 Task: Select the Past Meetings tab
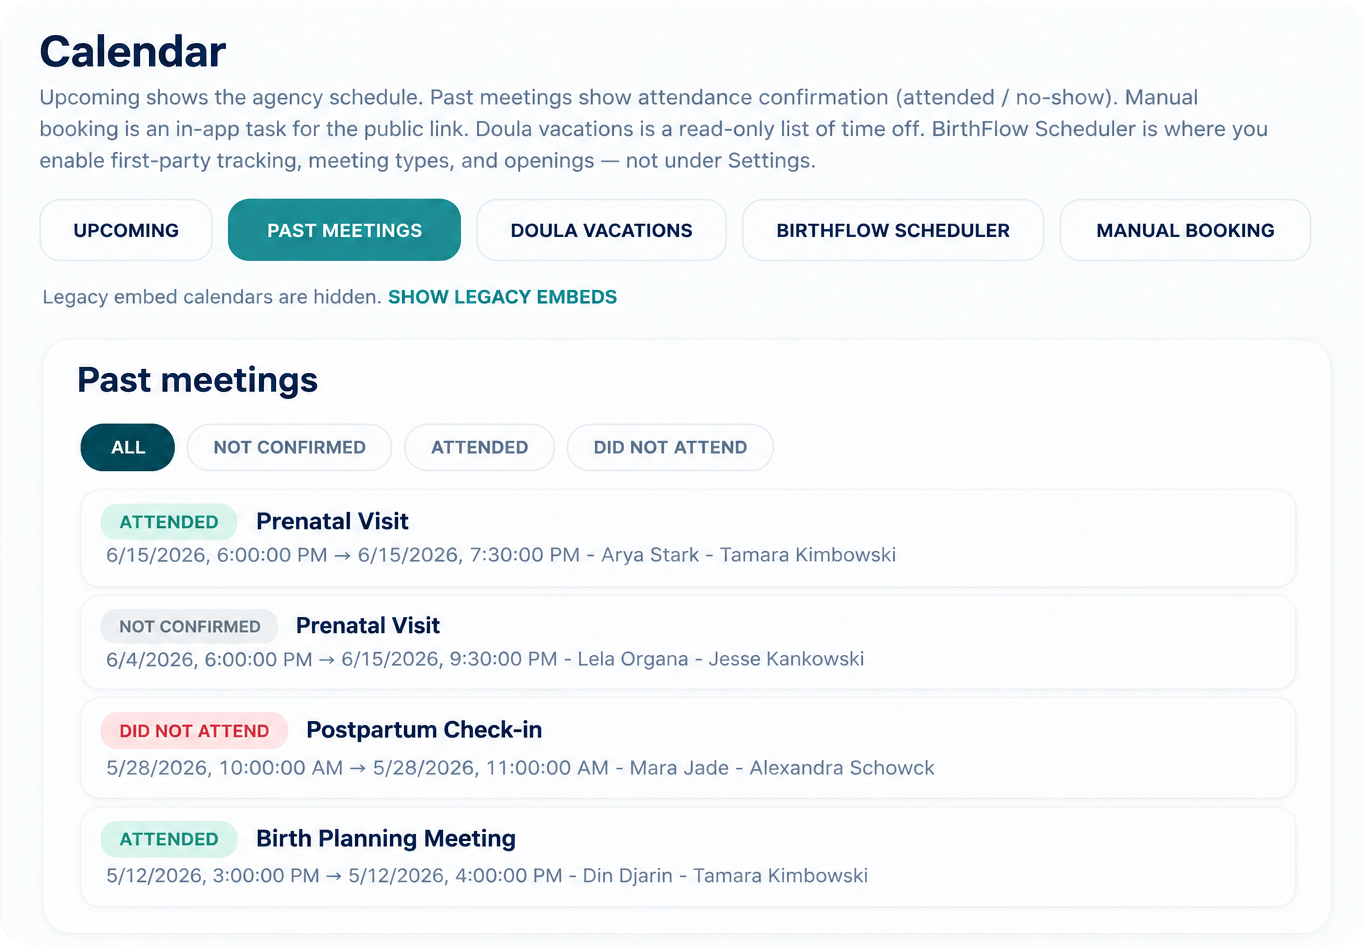(344, 230)
